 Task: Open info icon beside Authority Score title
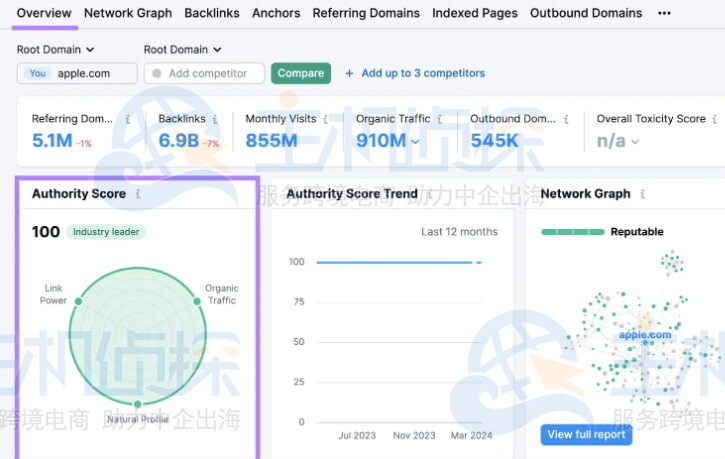138,194
